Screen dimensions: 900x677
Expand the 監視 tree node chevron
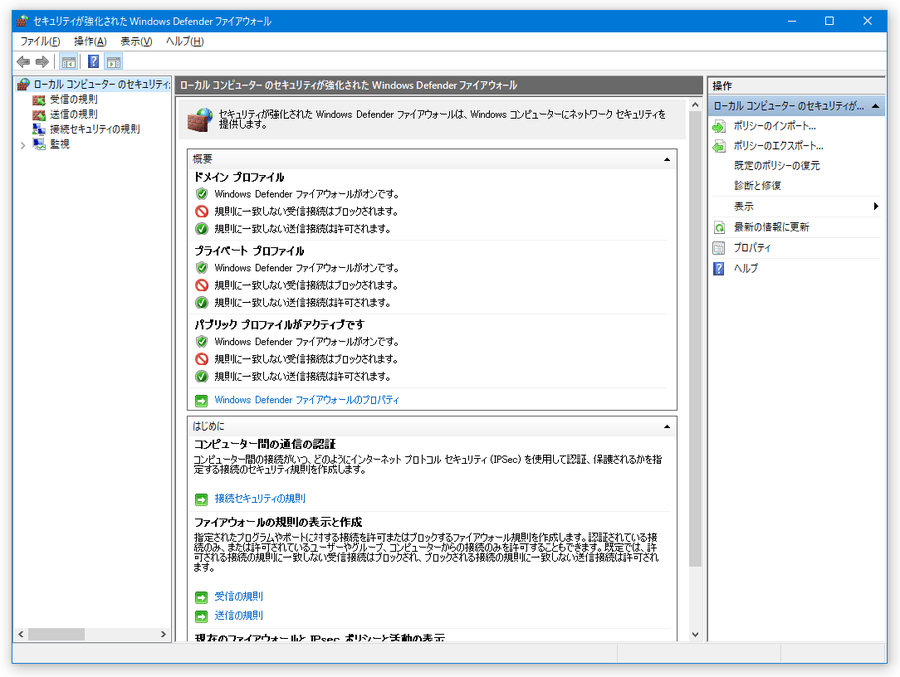point(23,145)
